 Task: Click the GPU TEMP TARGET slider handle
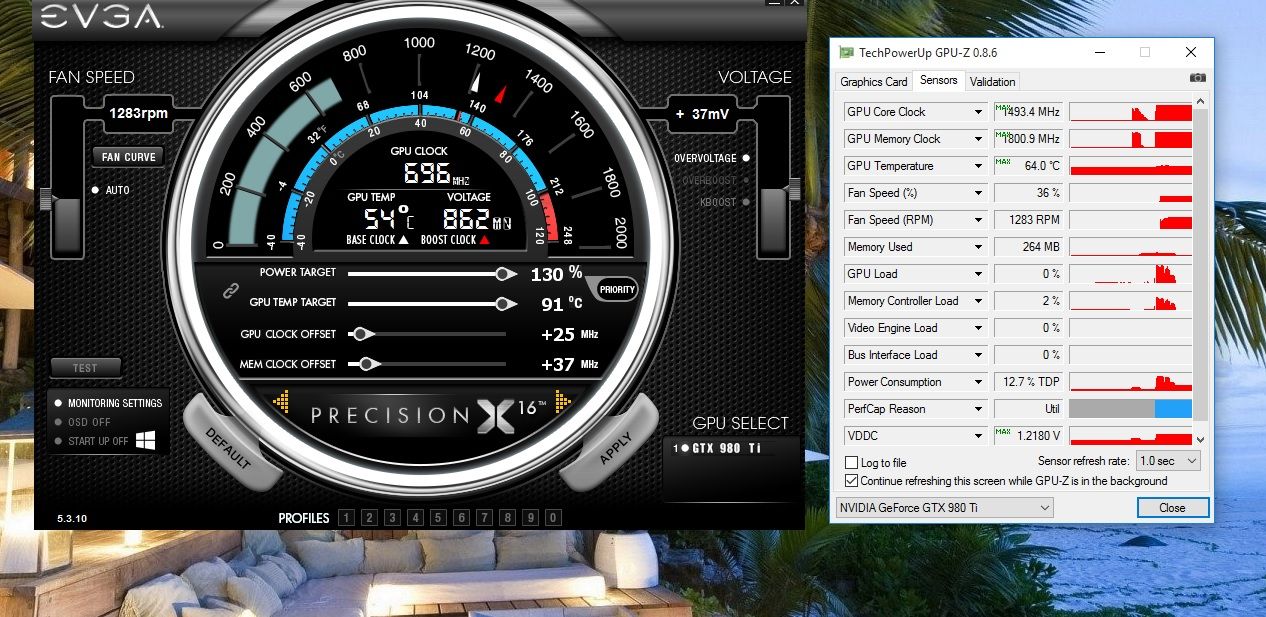click(506, 303)
